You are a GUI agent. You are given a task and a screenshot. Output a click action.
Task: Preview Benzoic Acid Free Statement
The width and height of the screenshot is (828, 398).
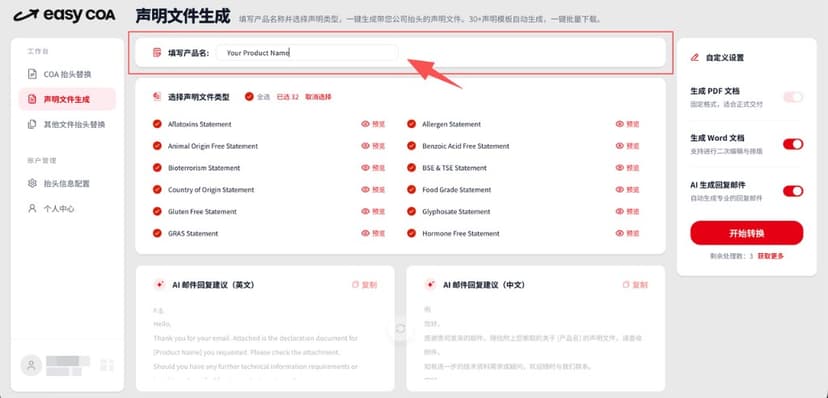click(x=628, y=146)
